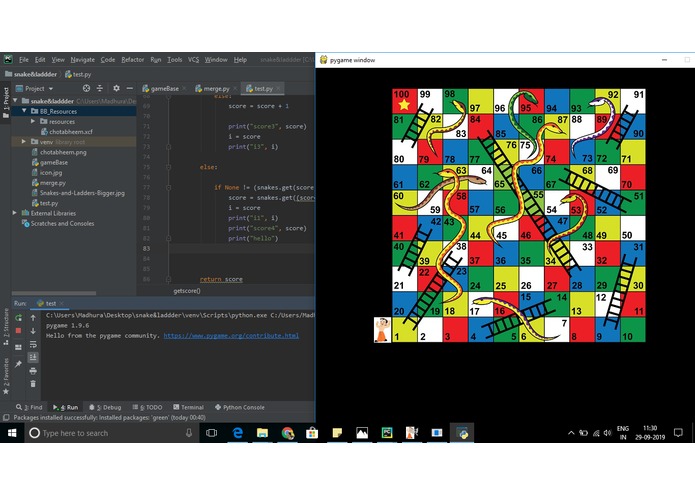Open PyCharm from the taskbar
Screen dimensions: 695x494
click(387, 433)
